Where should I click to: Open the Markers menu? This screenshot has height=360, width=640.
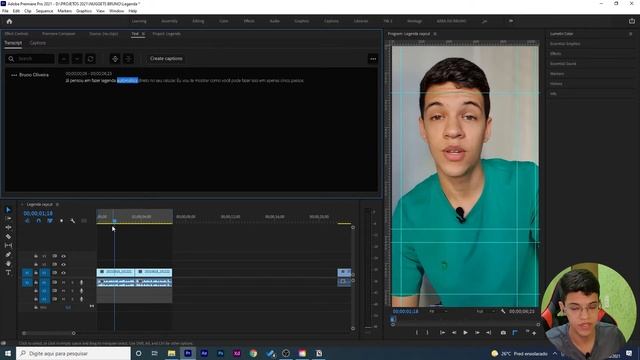(x=64, y=11)
